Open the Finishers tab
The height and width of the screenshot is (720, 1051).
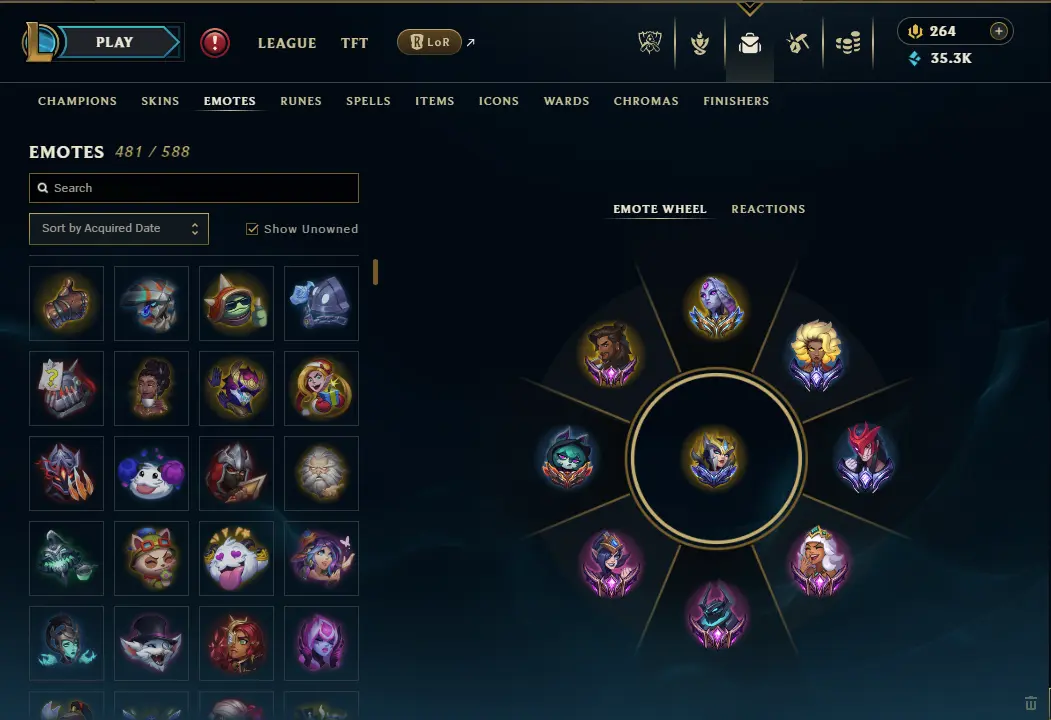tap(735, 101)
